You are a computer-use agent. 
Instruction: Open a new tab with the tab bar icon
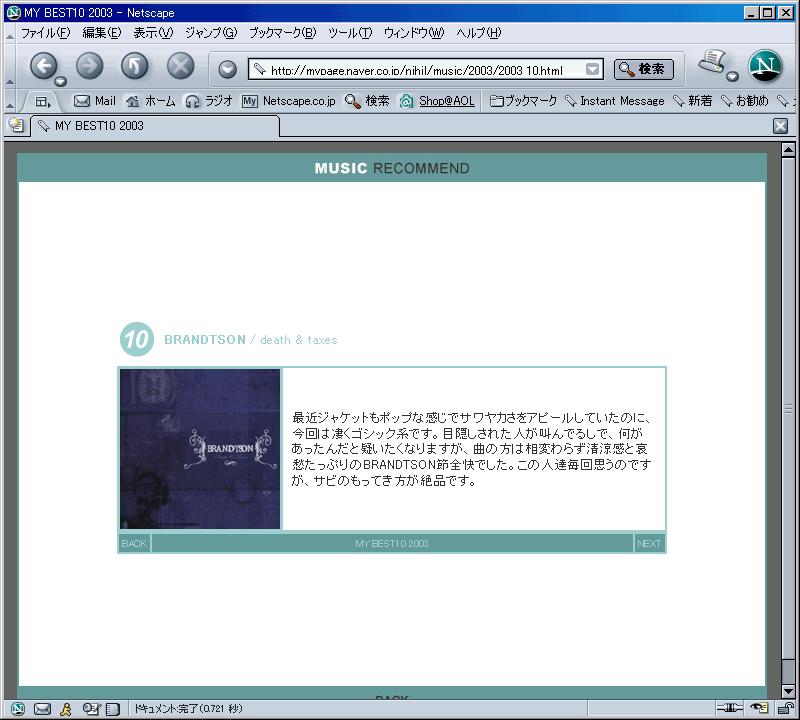coord(16,126)
